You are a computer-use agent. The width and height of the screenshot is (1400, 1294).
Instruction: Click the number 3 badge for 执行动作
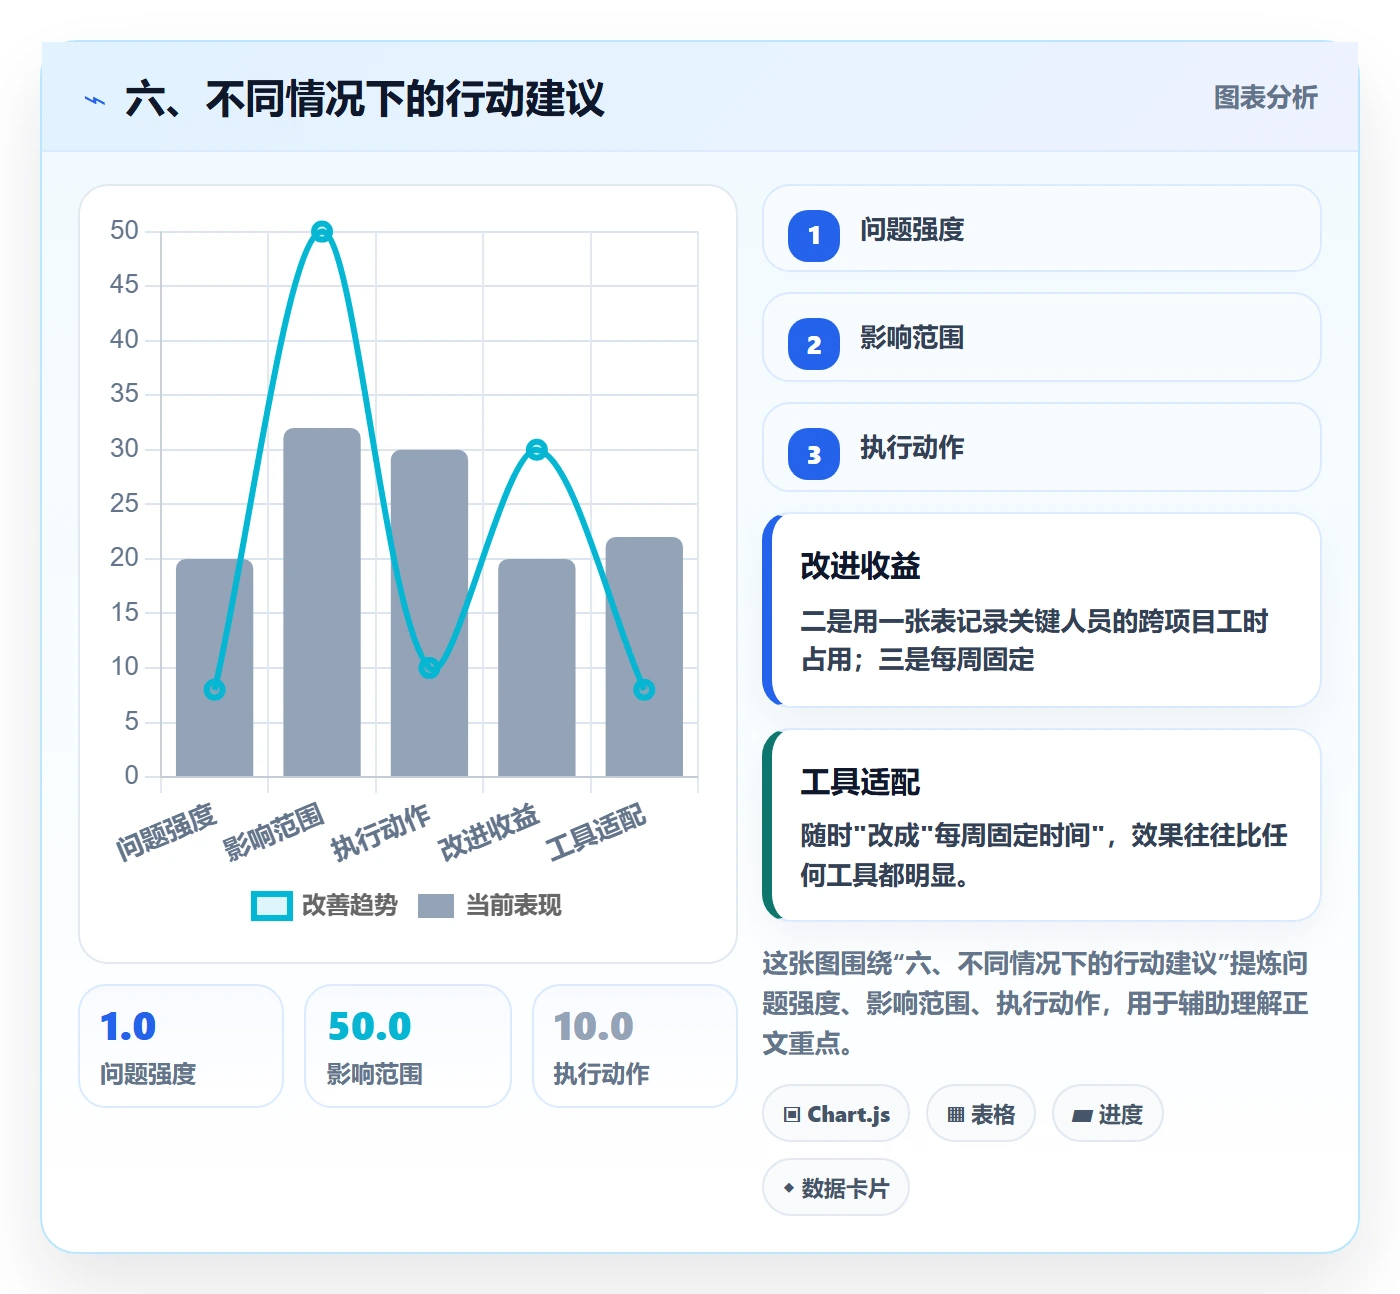click(x=814, y=455)
